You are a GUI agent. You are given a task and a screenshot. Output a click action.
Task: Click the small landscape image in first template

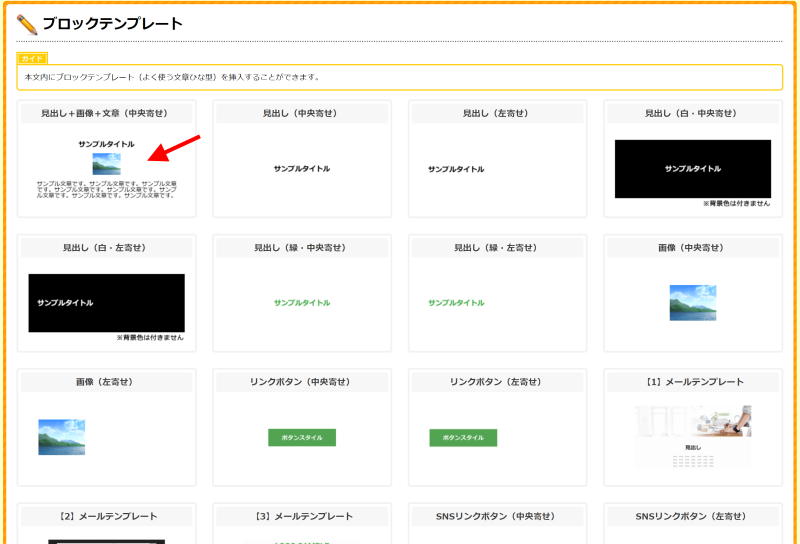tap(107, 164)
